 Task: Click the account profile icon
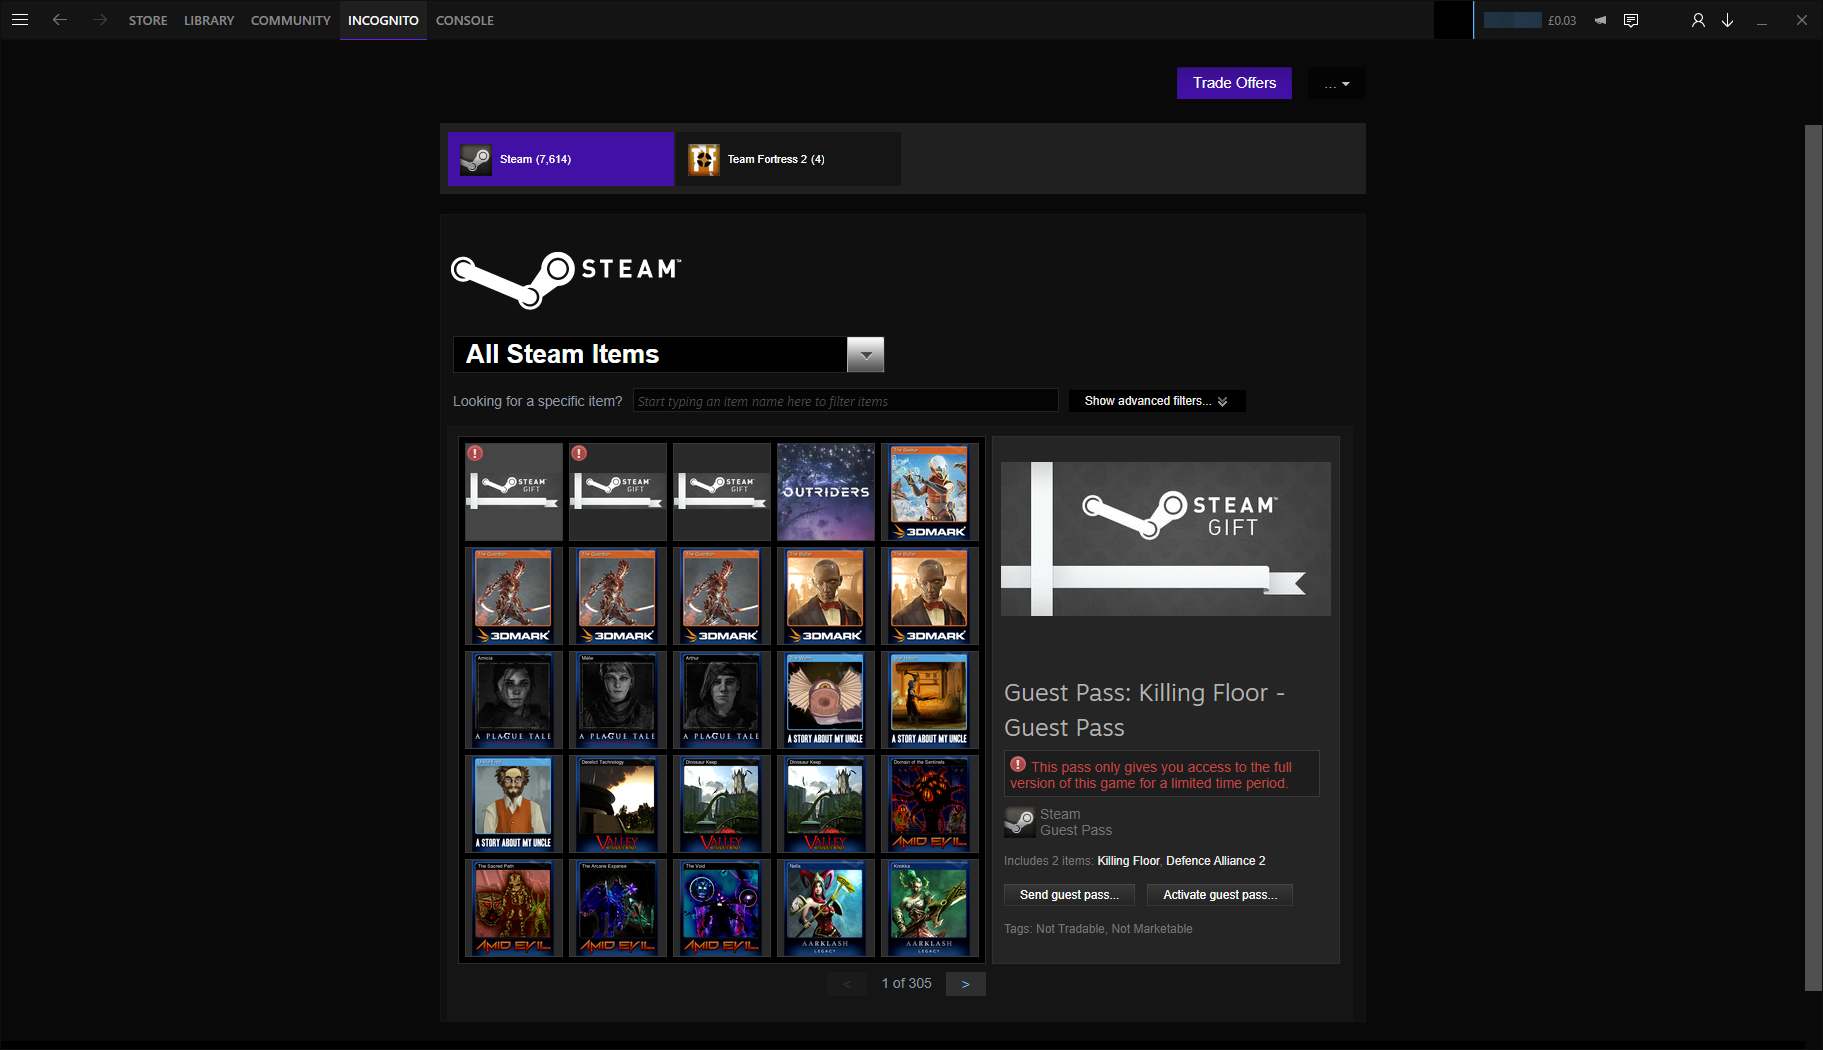click(1698, 20)
